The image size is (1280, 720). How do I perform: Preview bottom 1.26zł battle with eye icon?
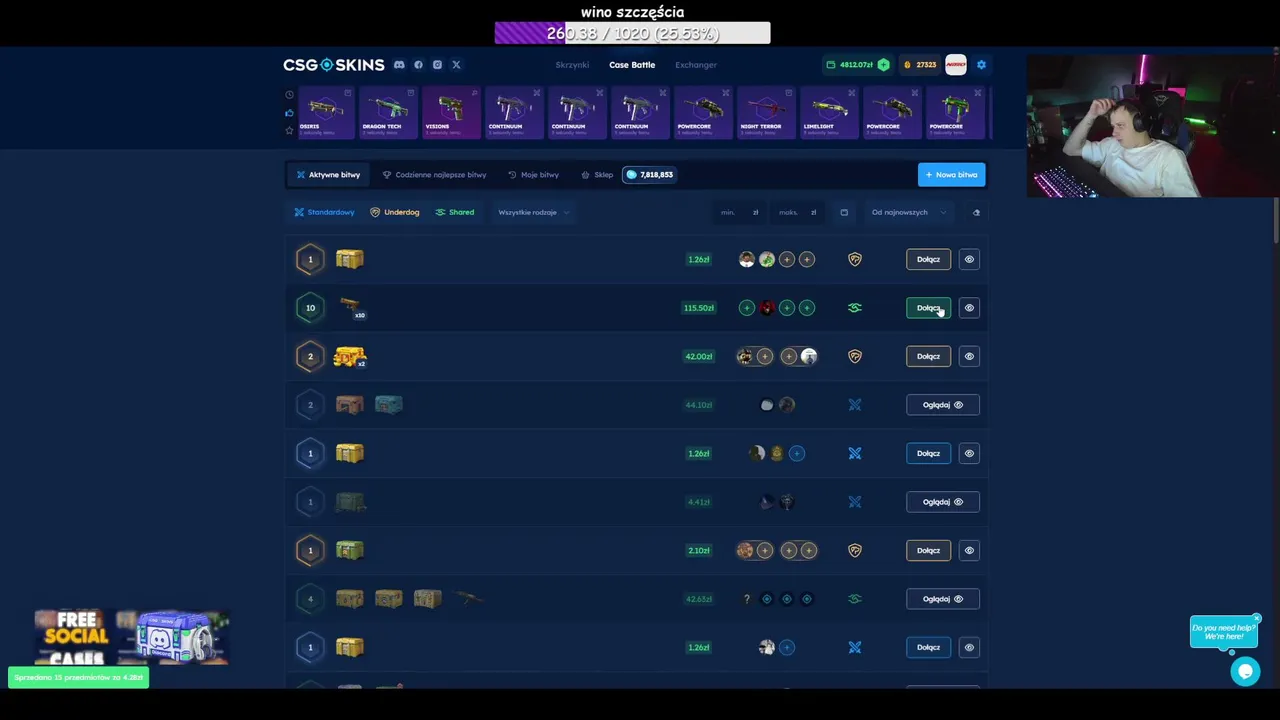pos(969,647)
